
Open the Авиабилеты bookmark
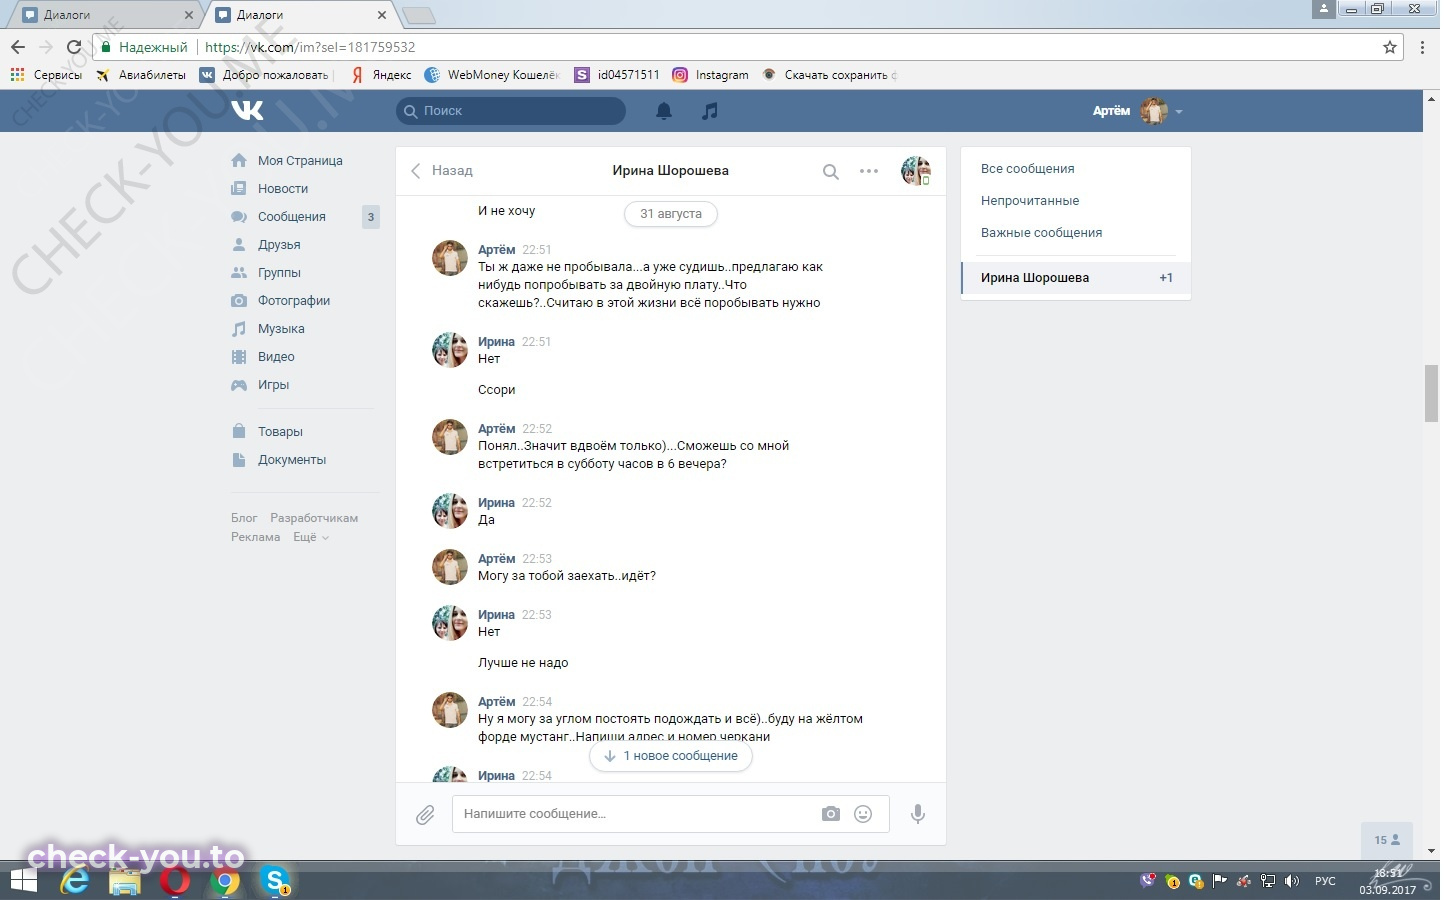coord(141,75)
